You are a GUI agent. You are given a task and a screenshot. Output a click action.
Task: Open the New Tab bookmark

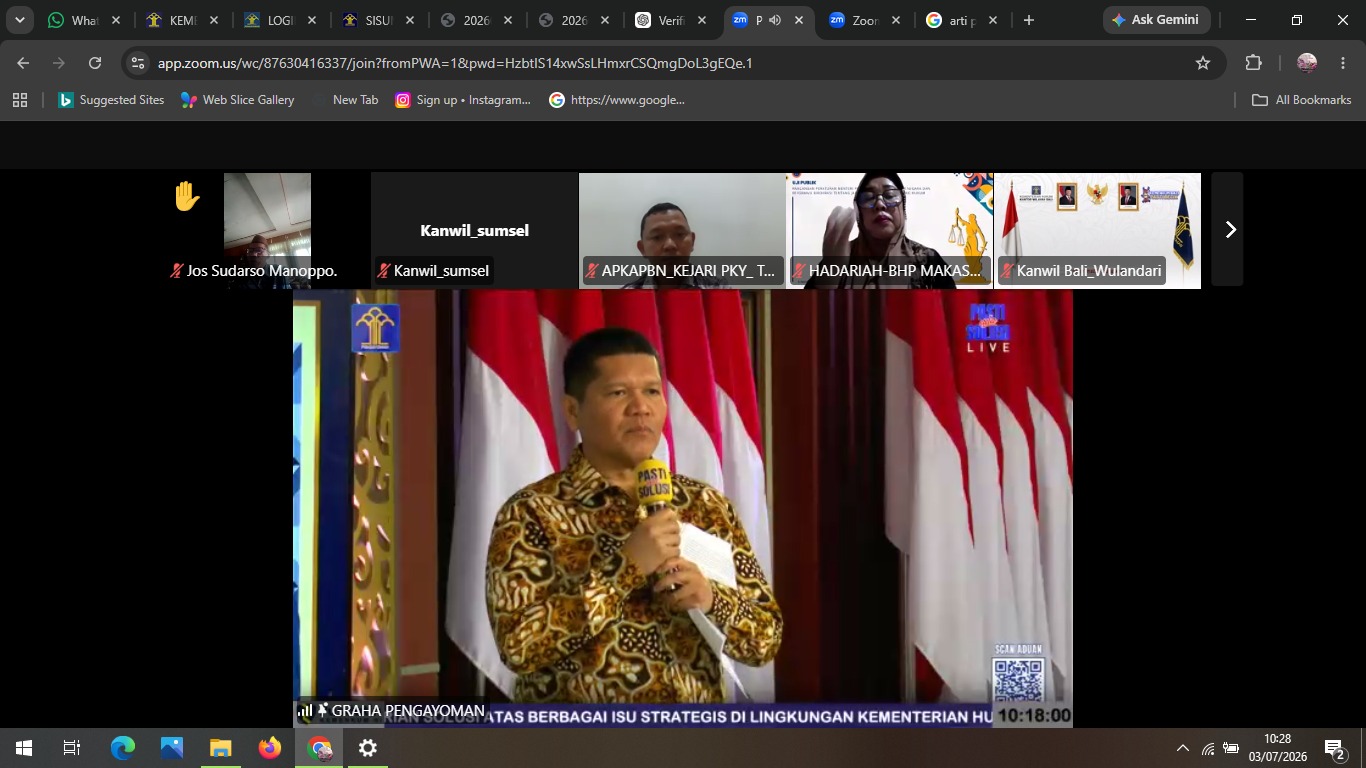345,100
